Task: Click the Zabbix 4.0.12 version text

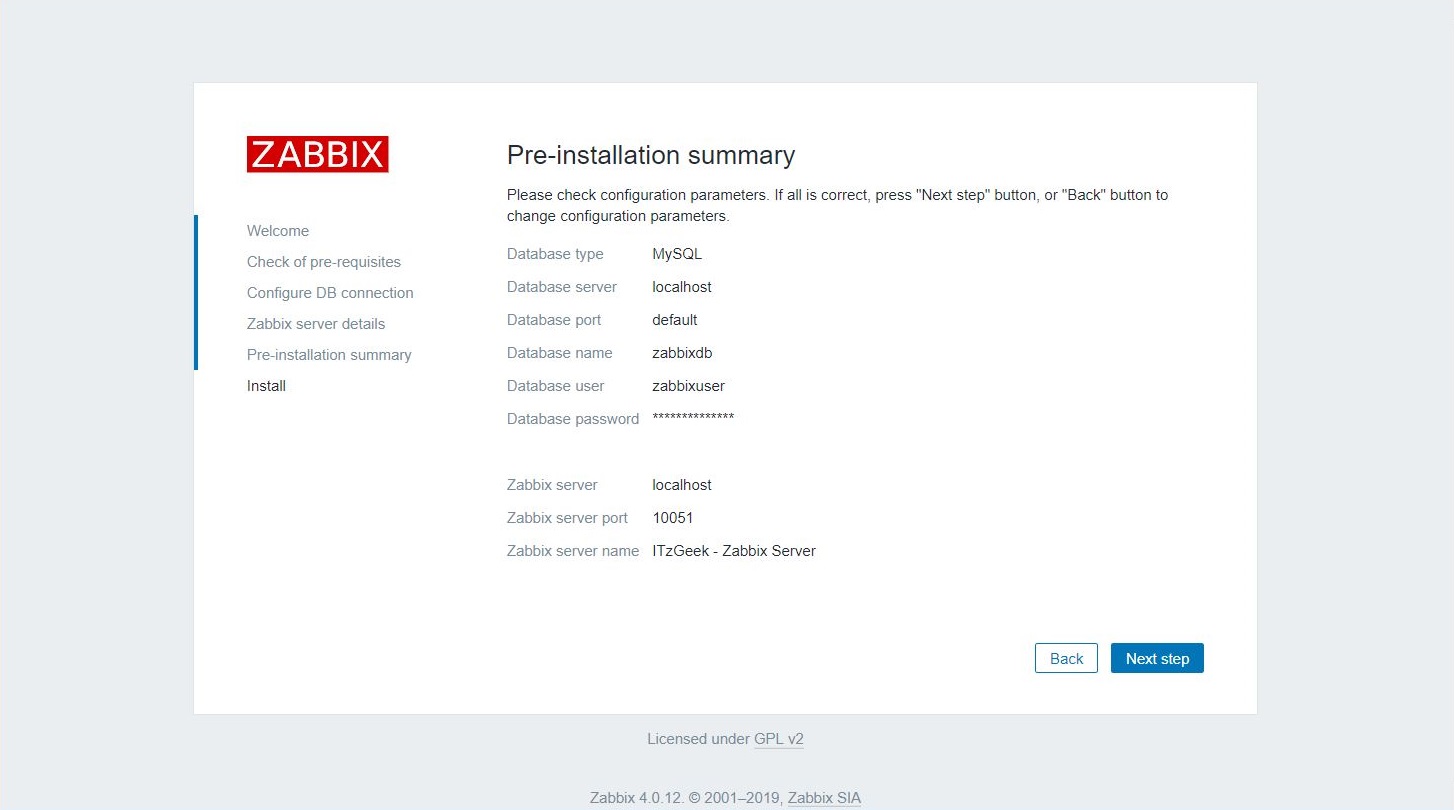Action: click(637, 798)
